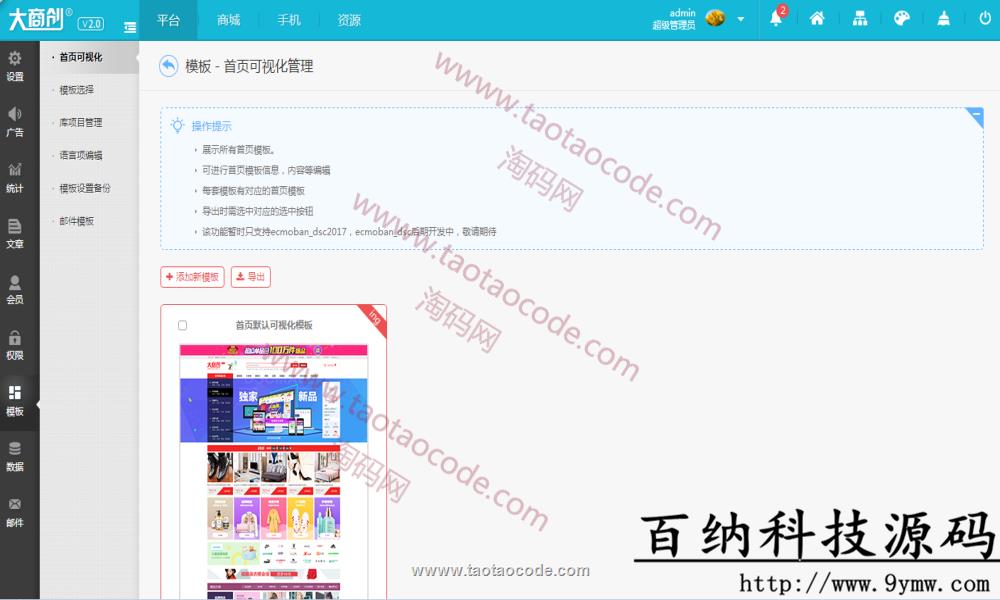Click the homepage template preview thumbnail
Image resolution: width=1000 pixels, height=600 pixels.
[x=273, y=470]
